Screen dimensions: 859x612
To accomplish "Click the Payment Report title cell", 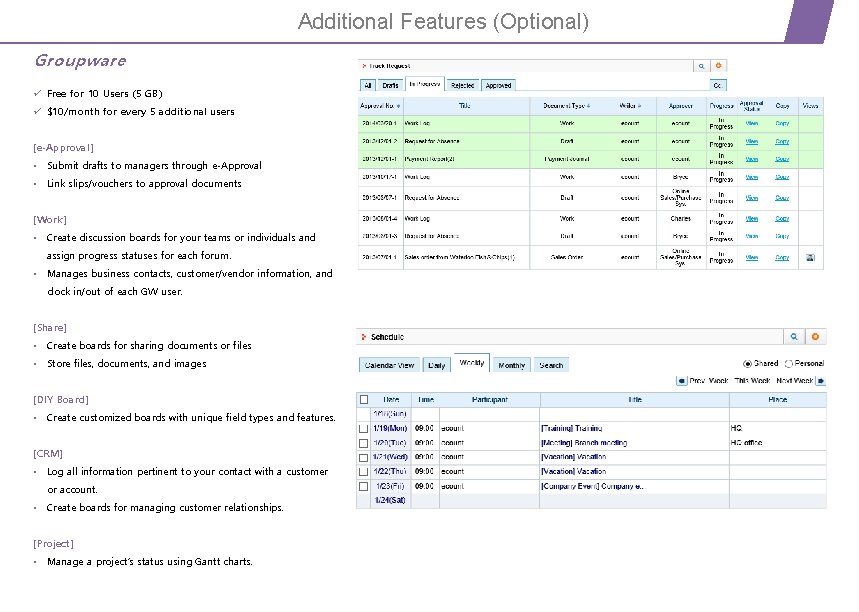I will pyautogui.click(x=466, y=159).
